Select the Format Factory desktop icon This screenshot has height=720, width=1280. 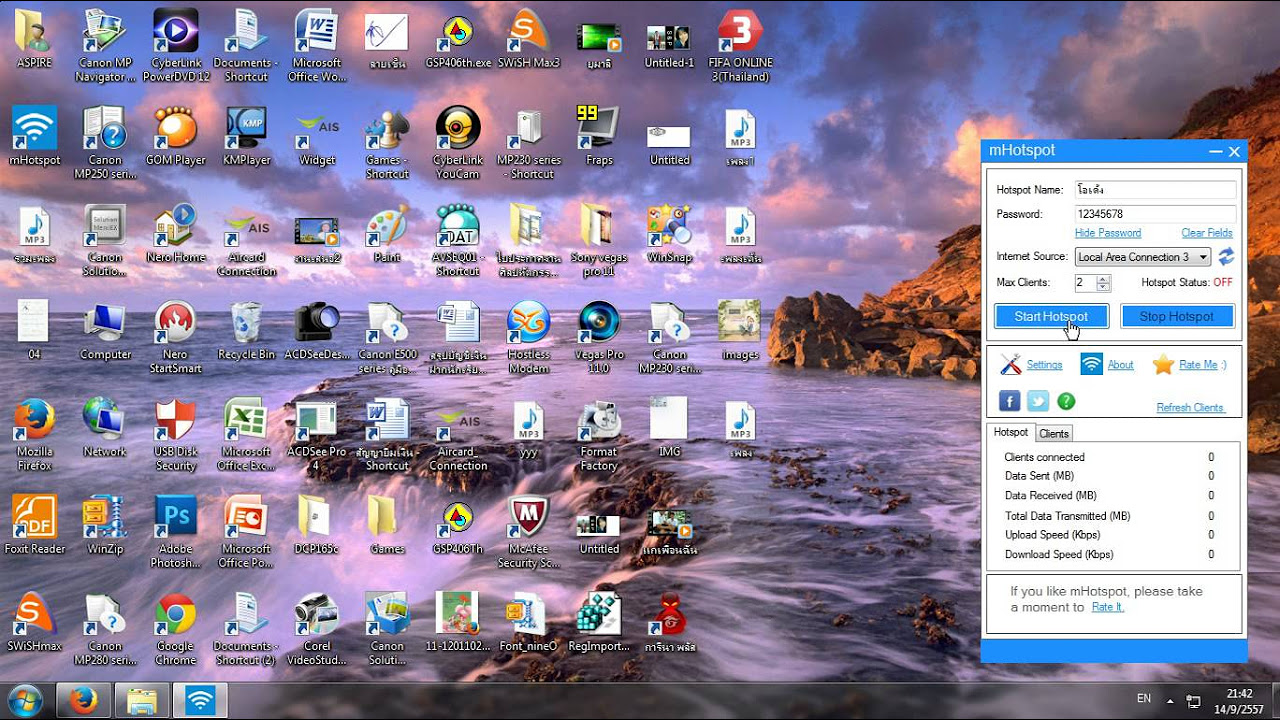tap(599, 435)
